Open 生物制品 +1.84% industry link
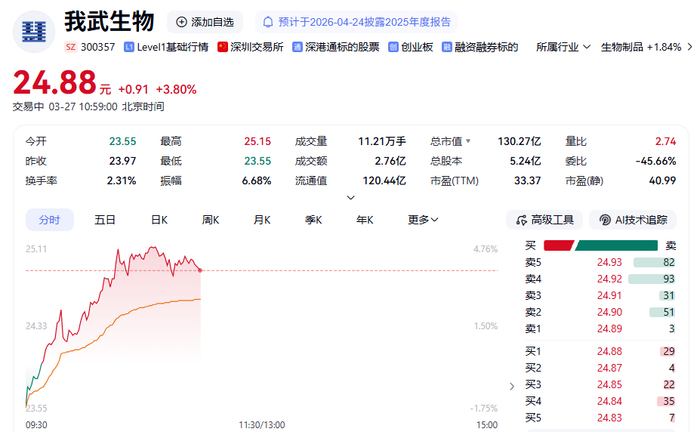Screen dimensions: 700x432 [x=641, y=47]
